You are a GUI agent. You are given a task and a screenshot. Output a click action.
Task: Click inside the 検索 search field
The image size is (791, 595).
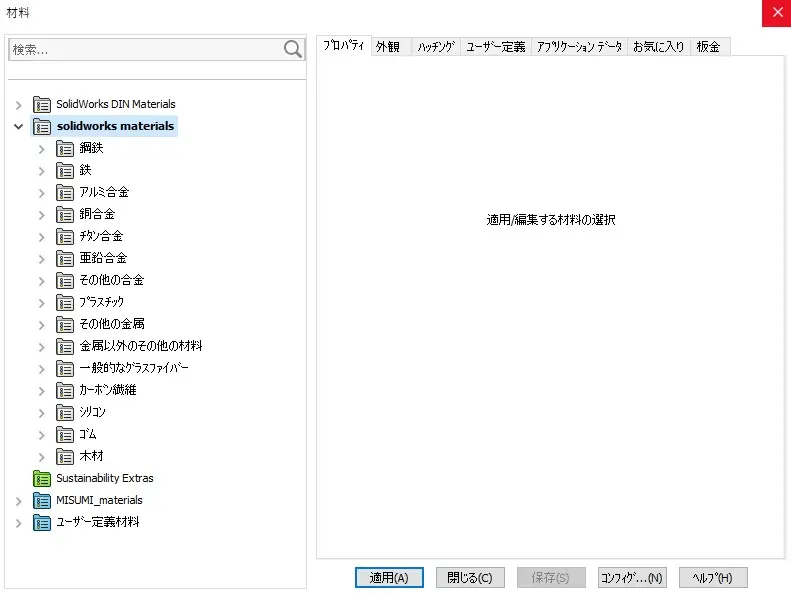click(145, 49)
